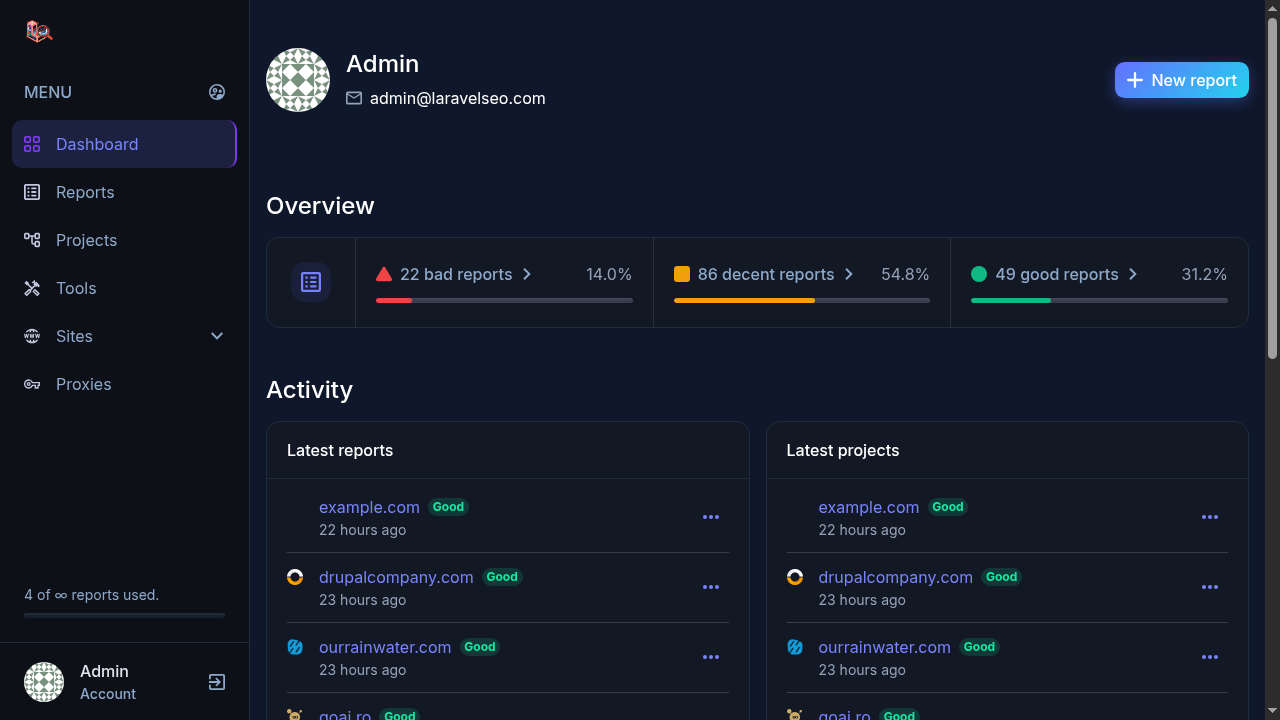The width and height of the screenshot is (1280, 720).
Task: Click Good badge next to drupalcompany.com report
Action: 502,577
